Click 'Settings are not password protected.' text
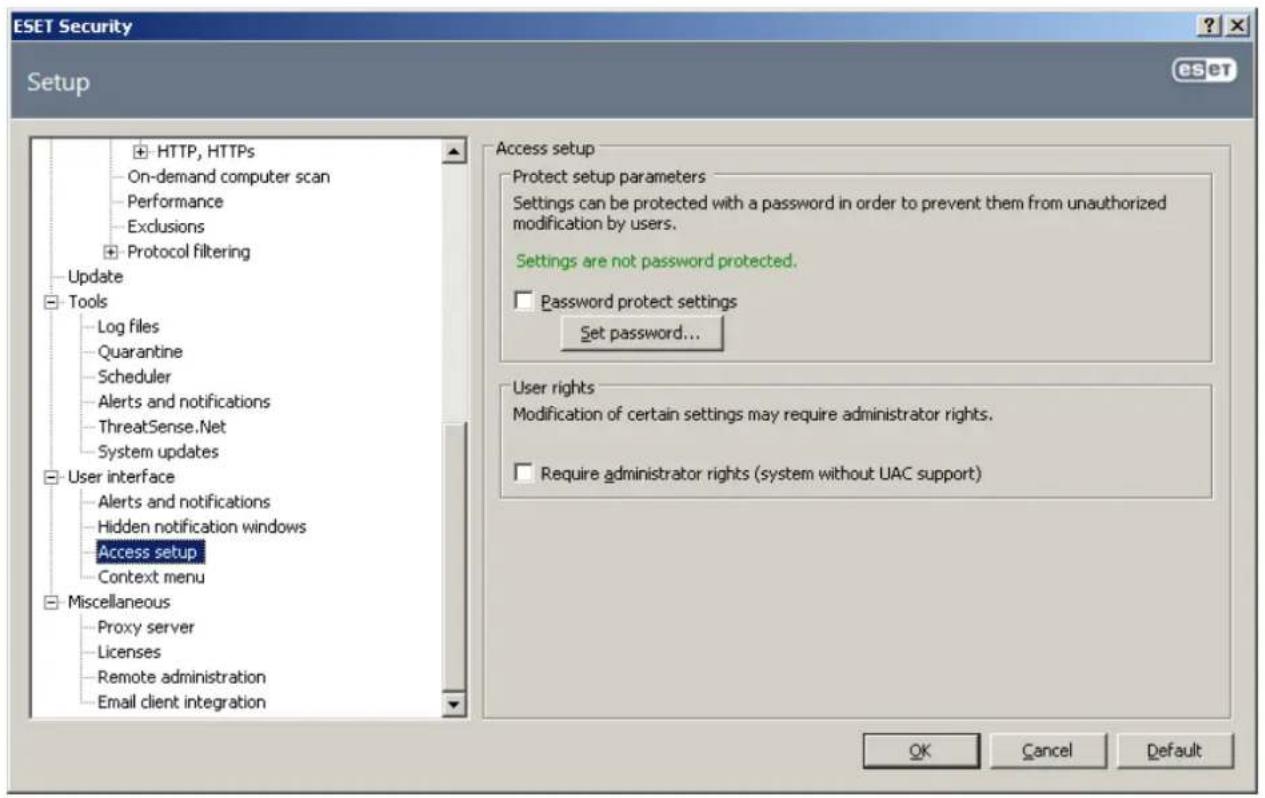The image size is (1265, 798). [656, 261]
